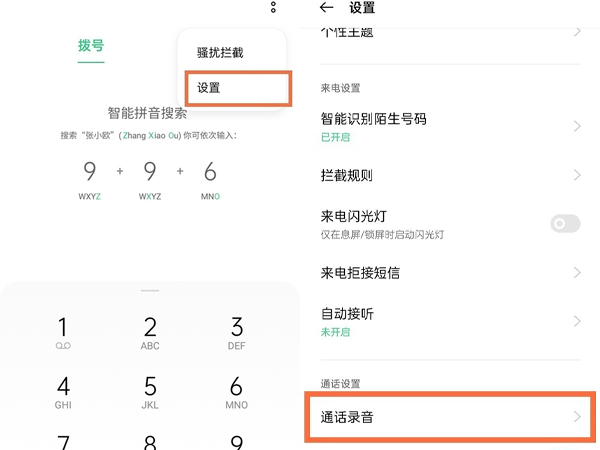Expand the 拦截规则 entry arrow
This screenshot has width=600, height=450.
click(x=577, y=175)
